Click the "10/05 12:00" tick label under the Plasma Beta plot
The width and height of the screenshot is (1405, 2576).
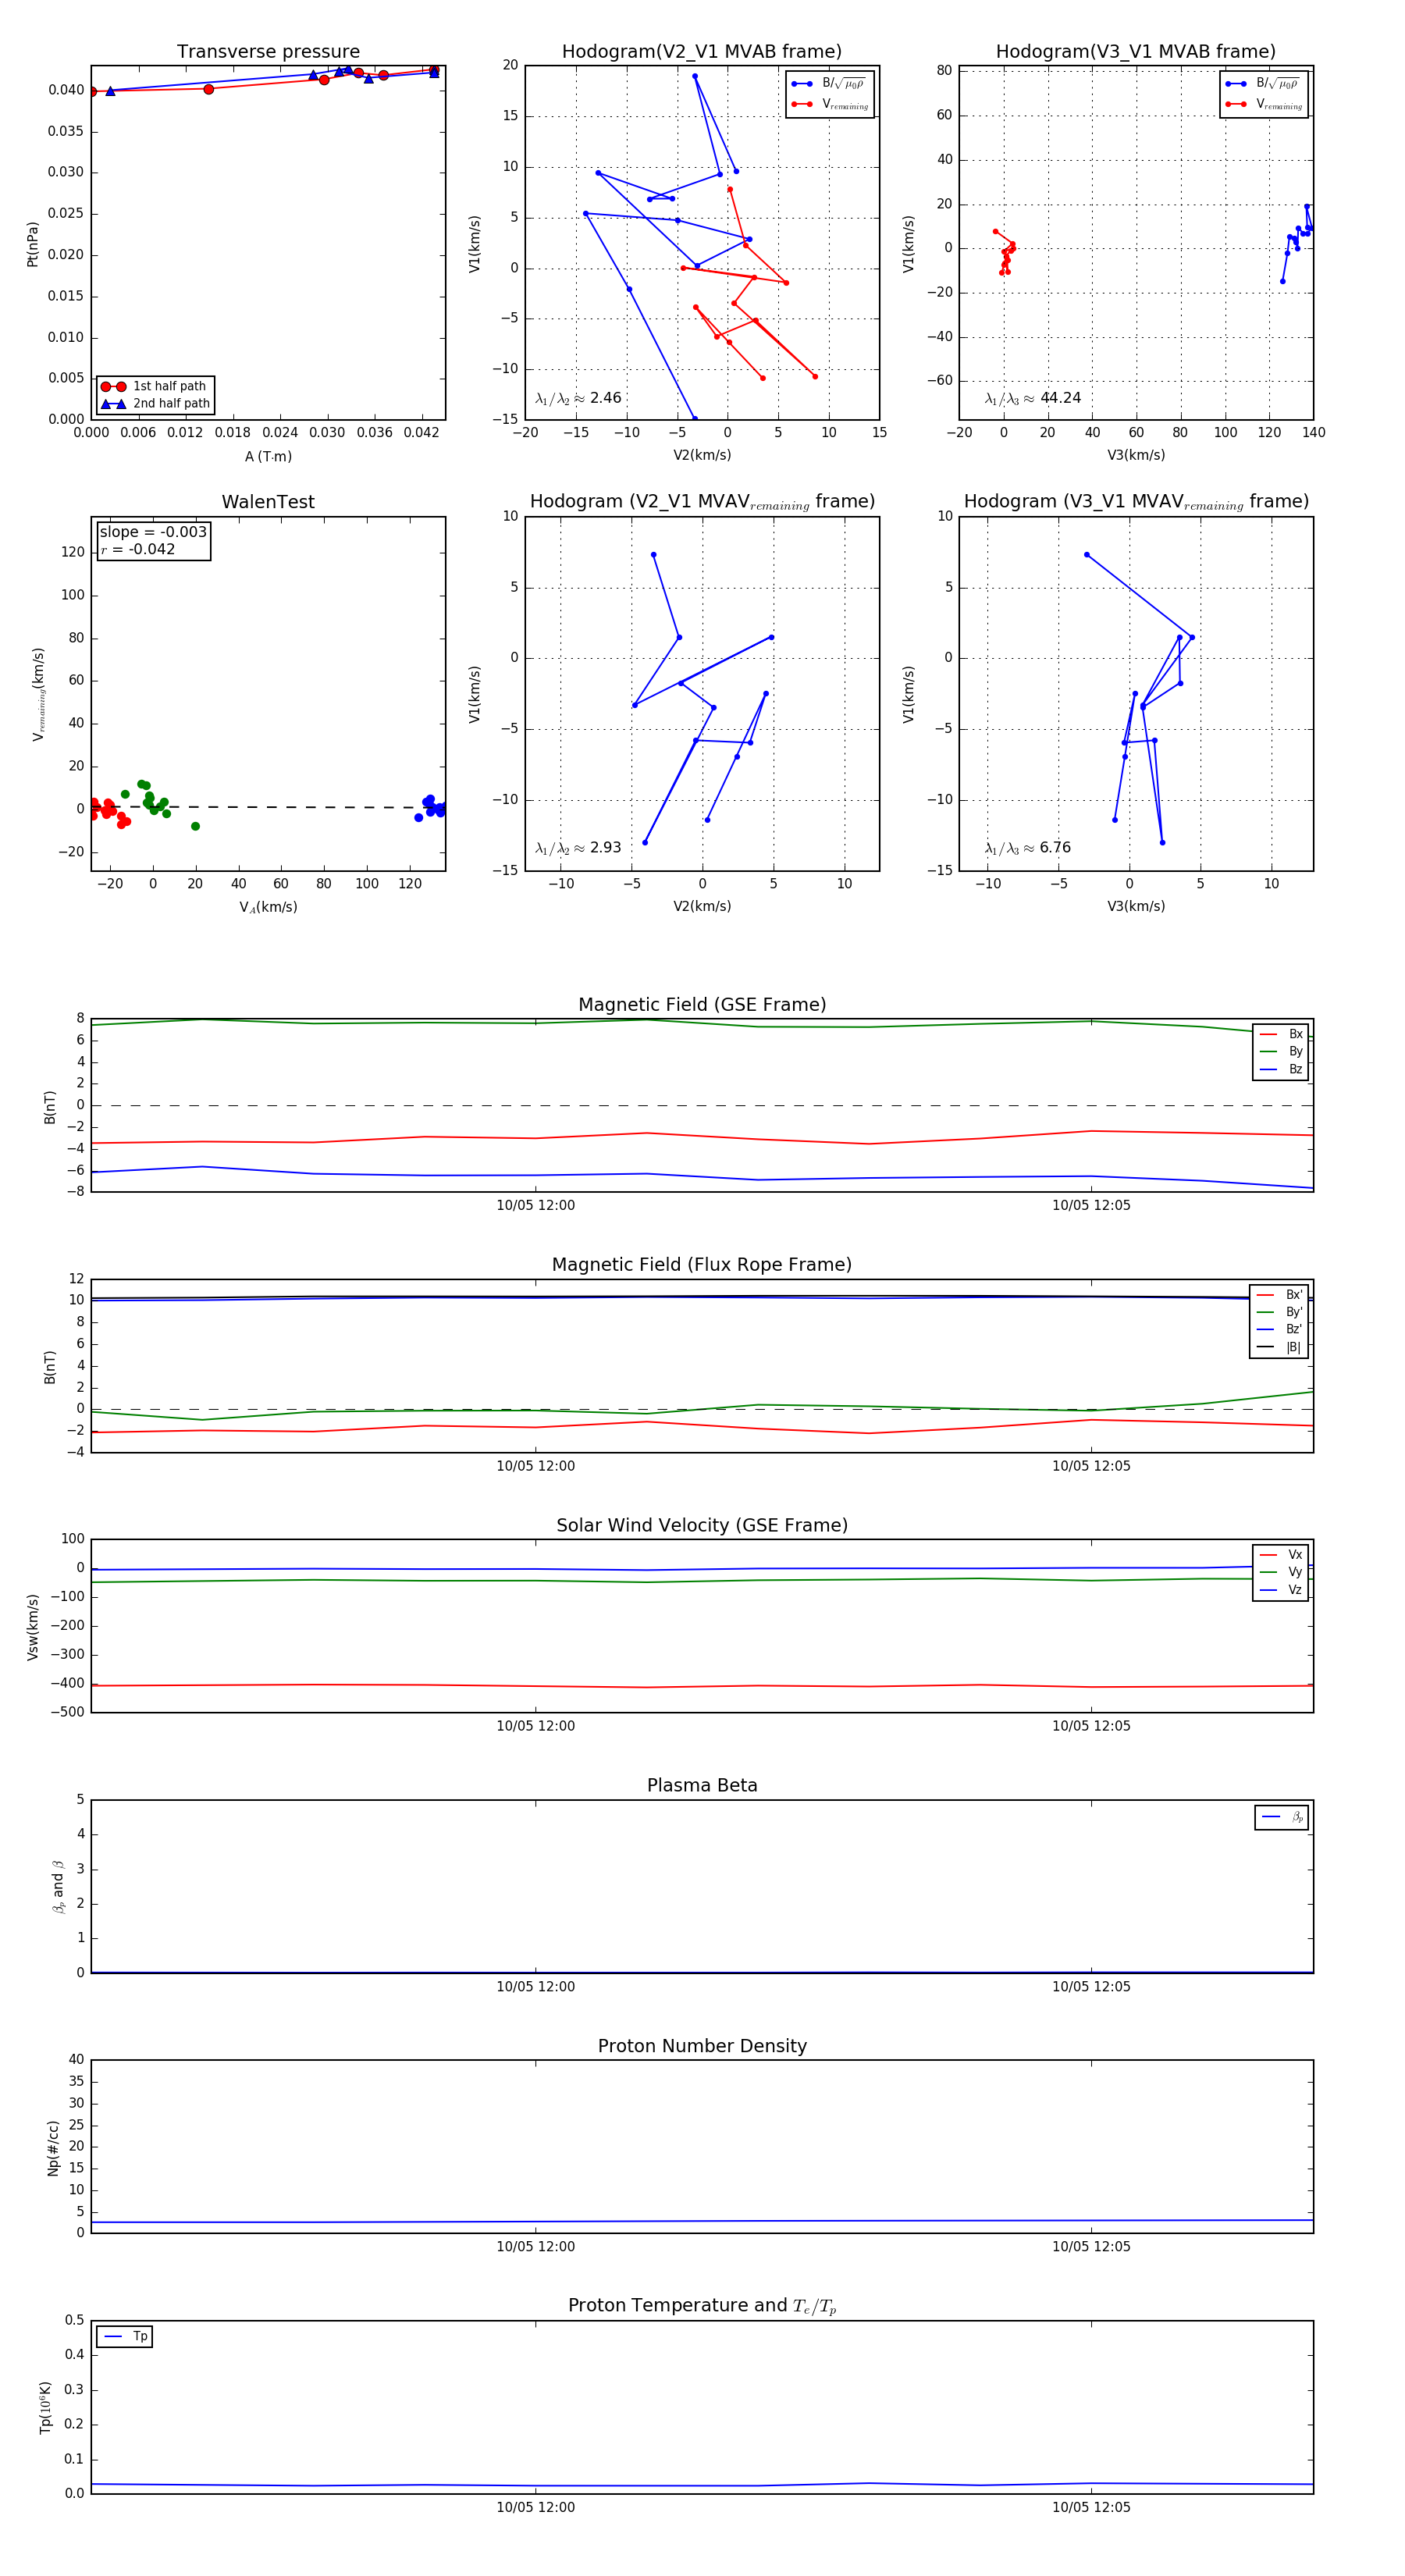click(536, 1987)
